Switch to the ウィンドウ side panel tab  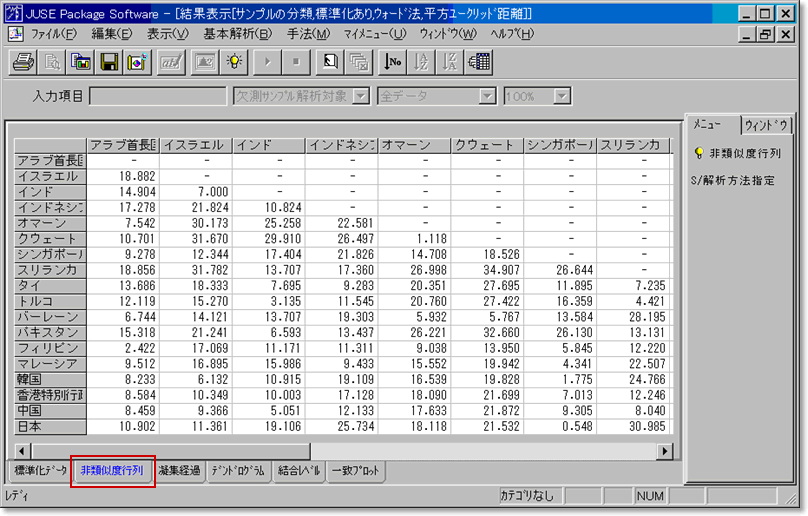[x=767, y=125]
